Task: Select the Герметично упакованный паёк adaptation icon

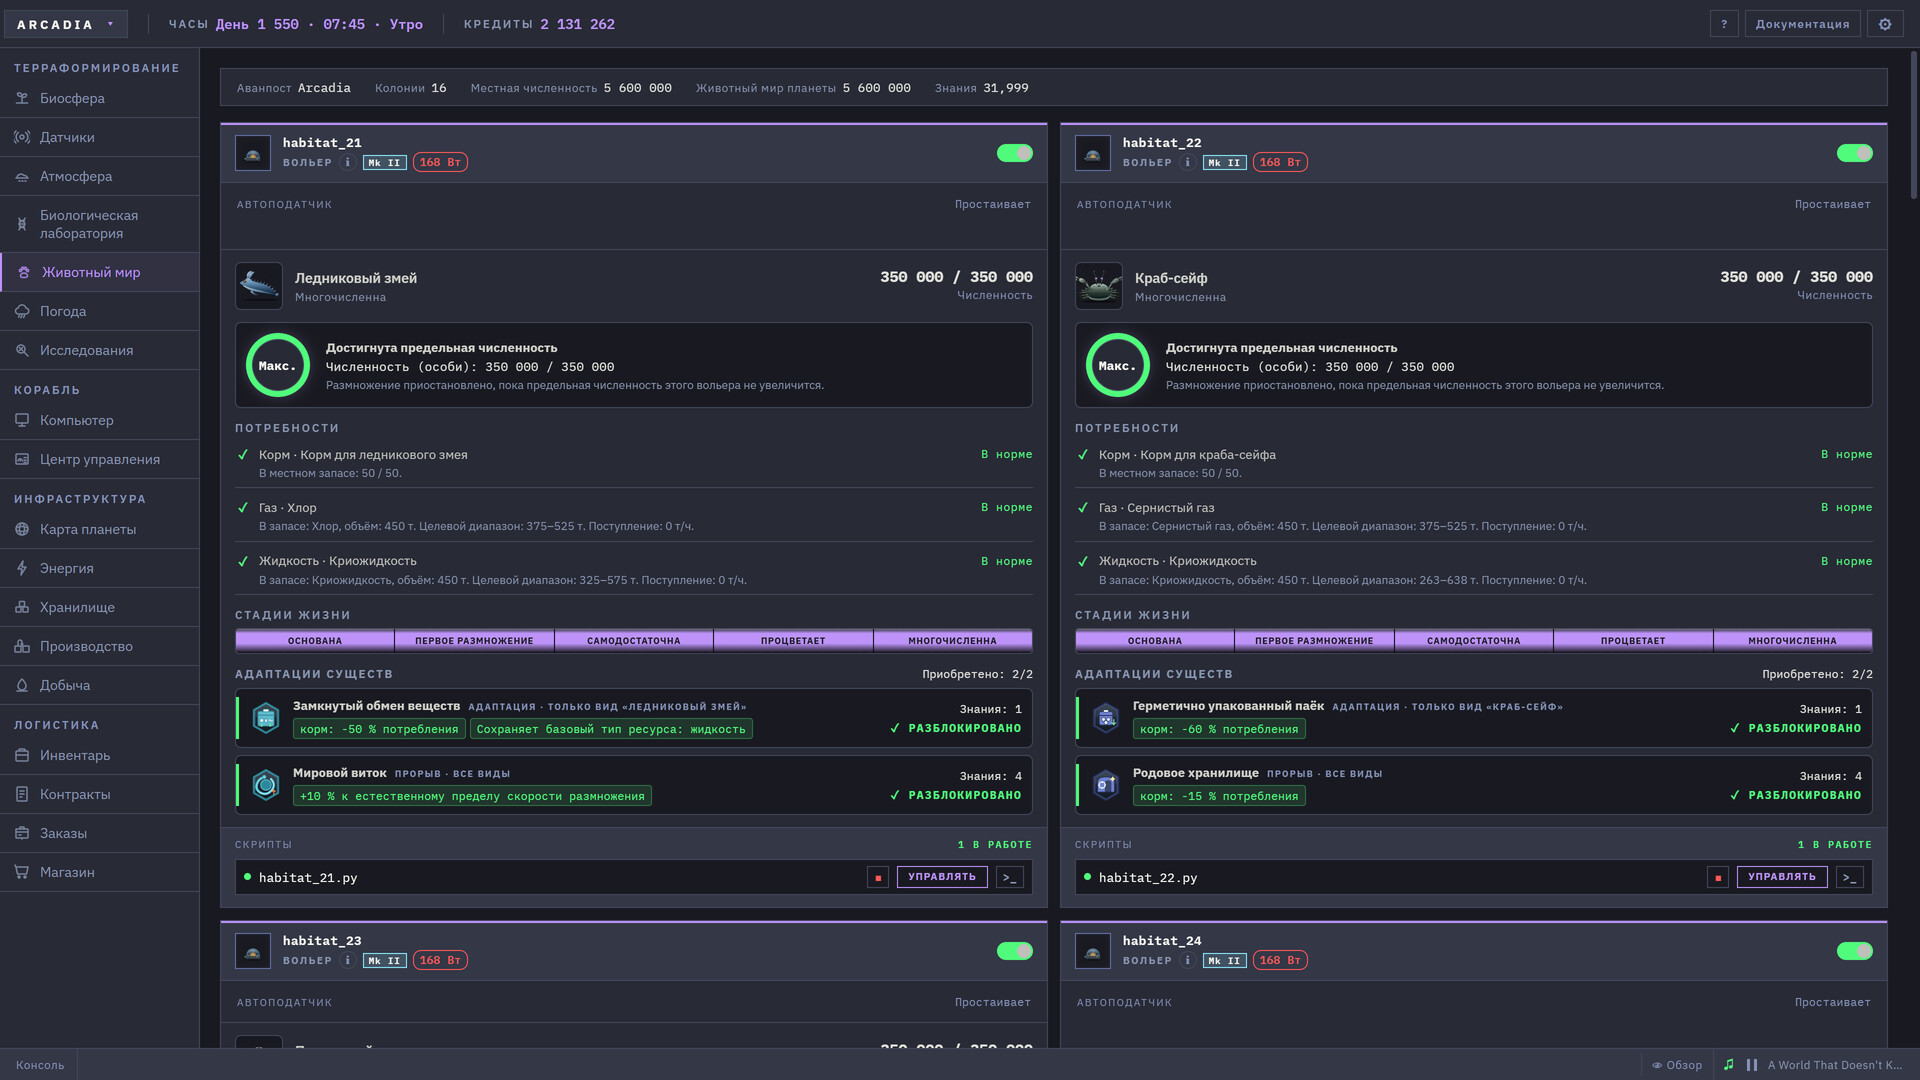Action: (x=1106, y=718)
